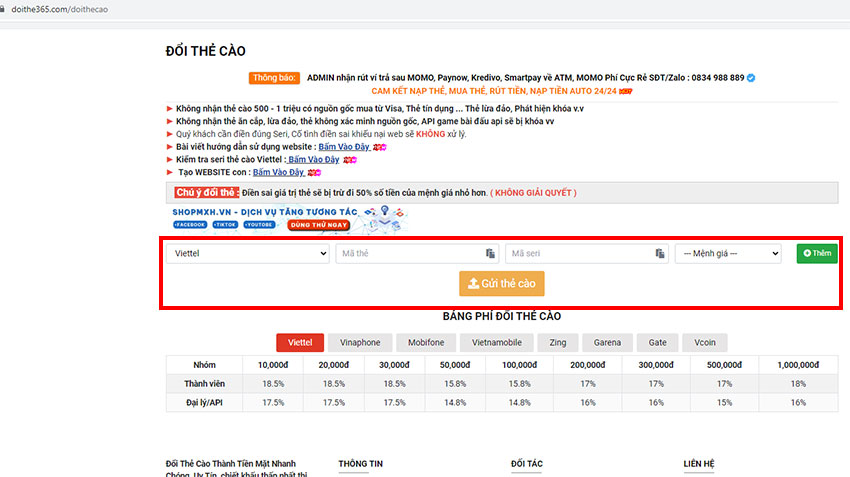Select the Vietnamobile fee tab
This screenshot has width=850, height=477.
[497, 343]
